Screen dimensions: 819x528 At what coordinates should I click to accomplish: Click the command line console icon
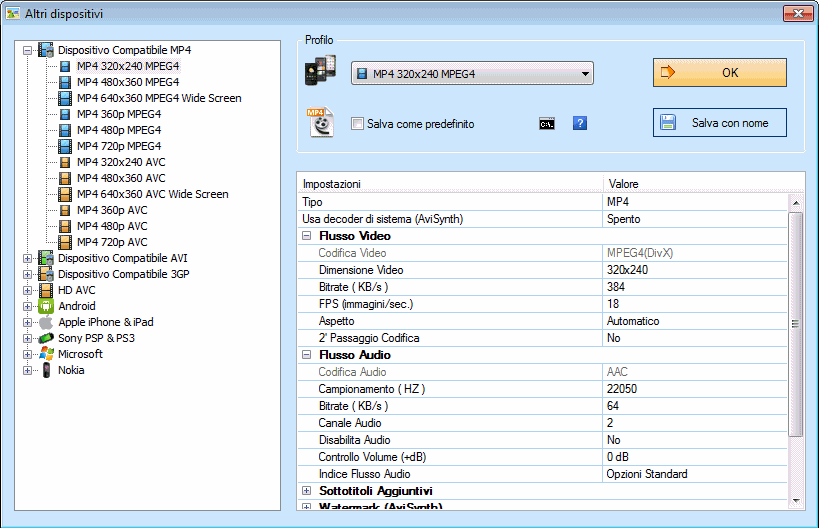pos(547,123)
